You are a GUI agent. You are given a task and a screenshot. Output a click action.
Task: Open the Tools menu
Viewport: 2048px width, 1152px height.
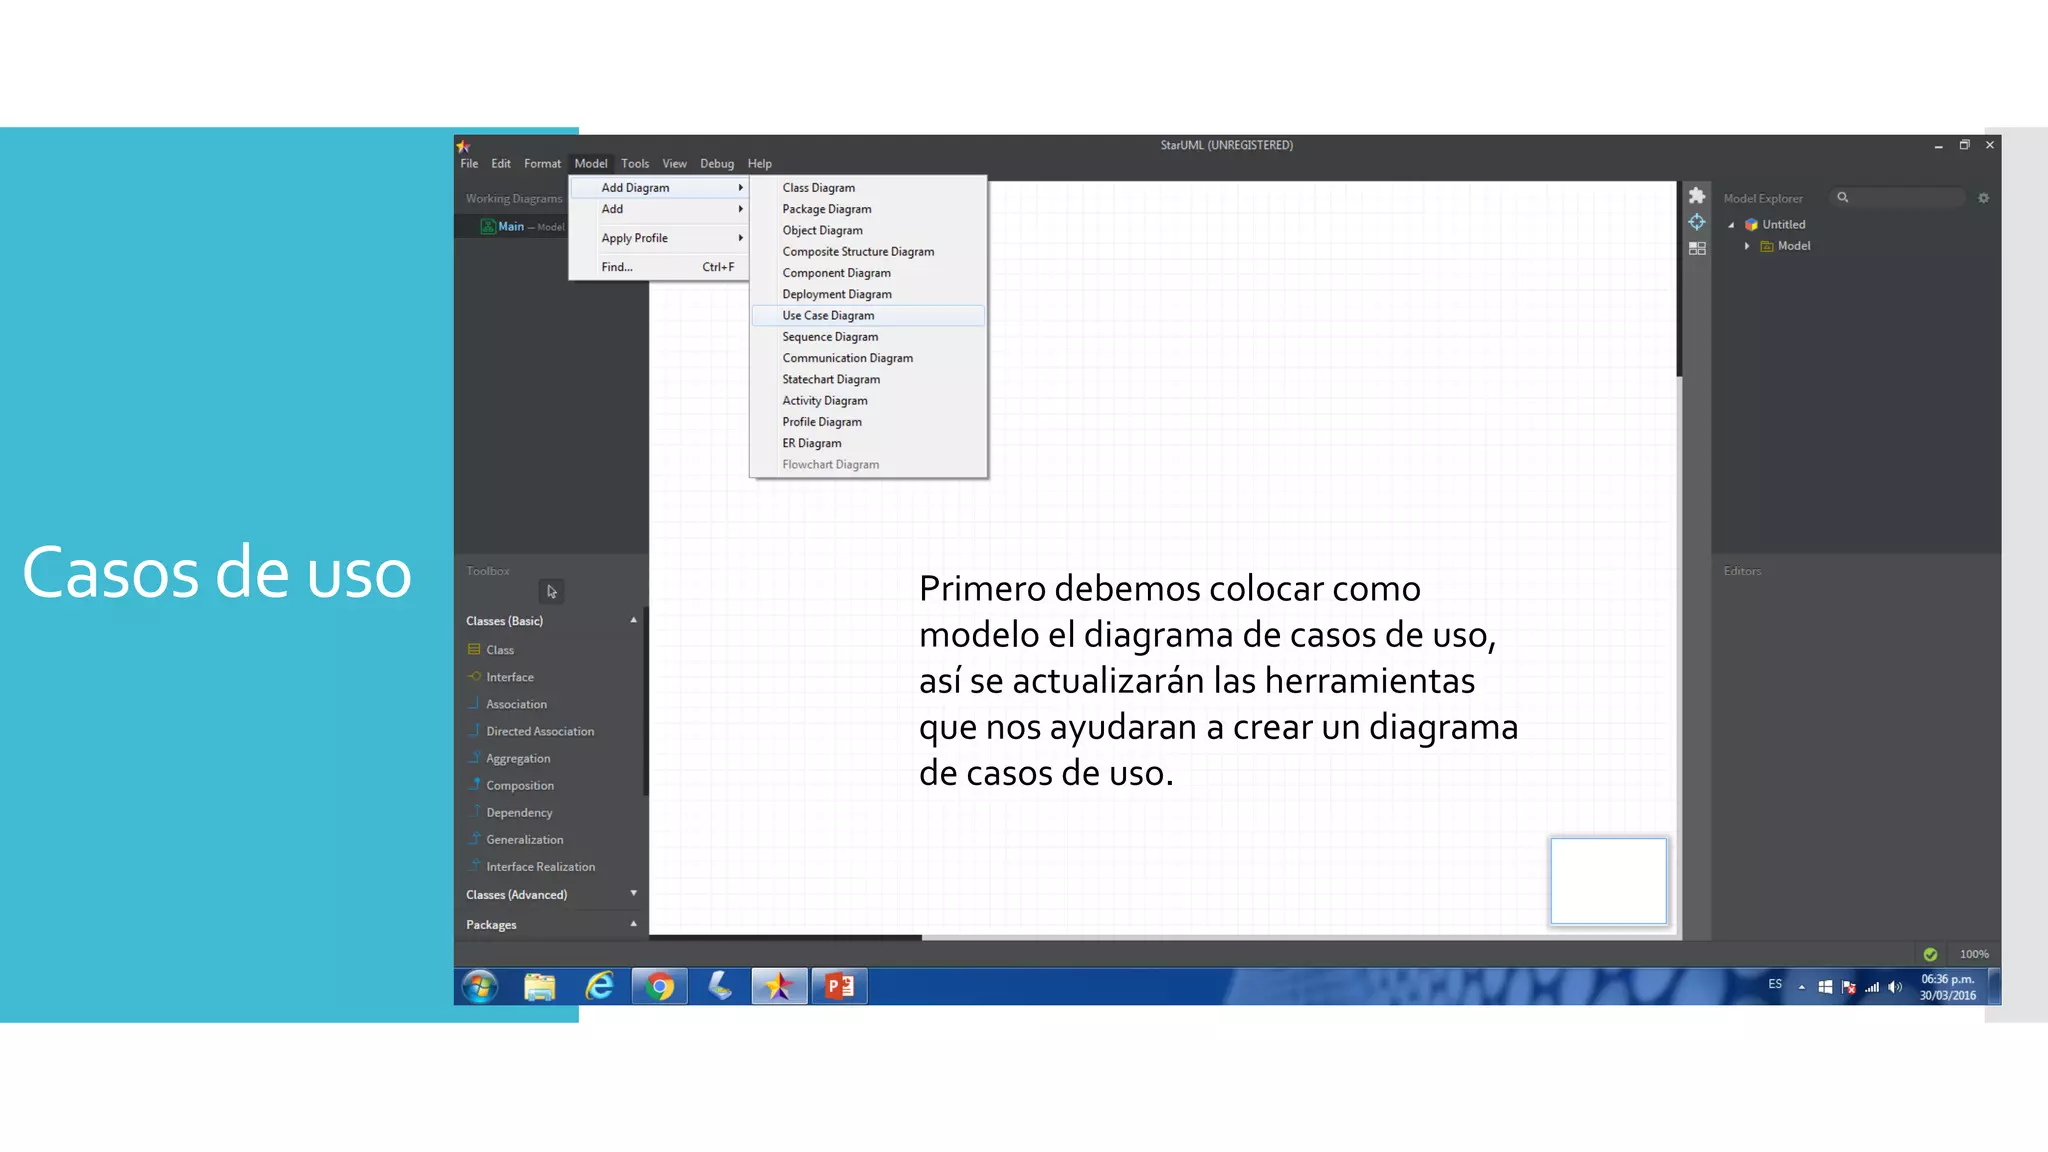click(635, 163)
